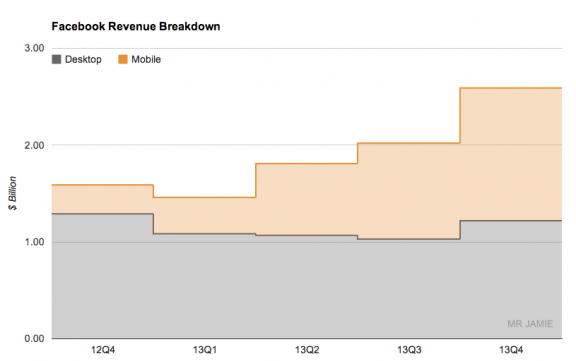Click the 13Q2 x-axis label
The image size is (576, 361).
(x=307, y=350)
